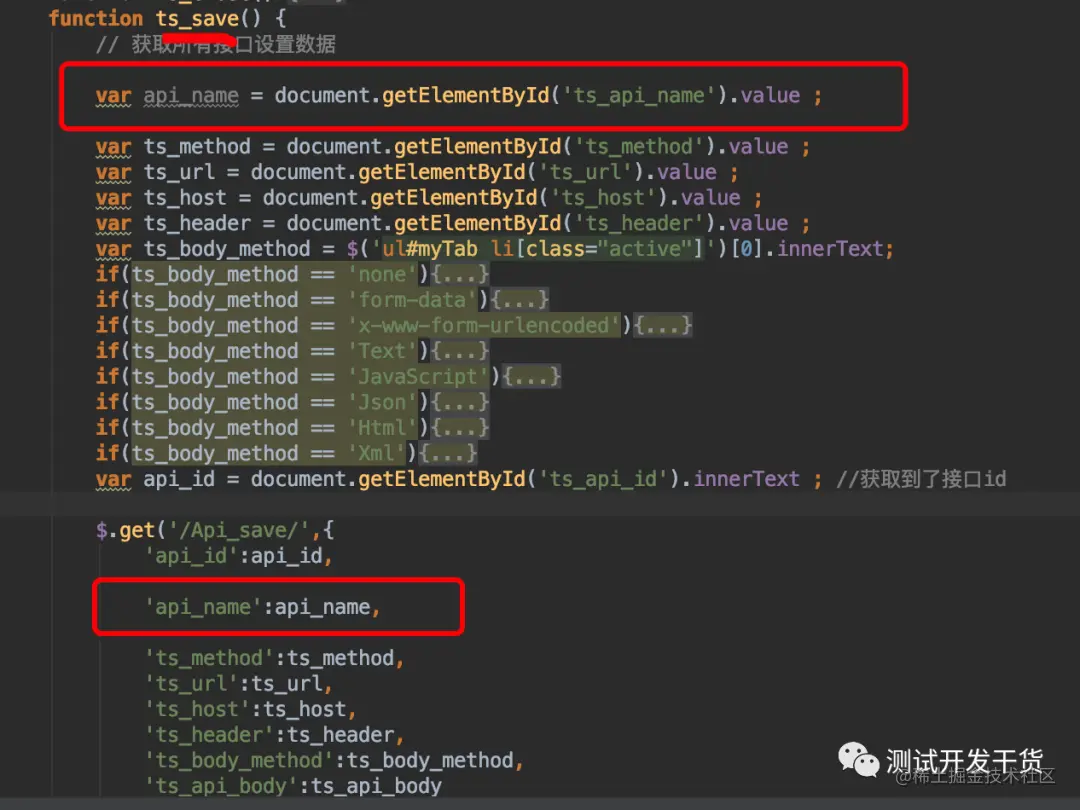The width and height of the screenshot is (1080, 810).
Task: Click the 'ts_url':ts_url parameter line
Action: [238, 684]
